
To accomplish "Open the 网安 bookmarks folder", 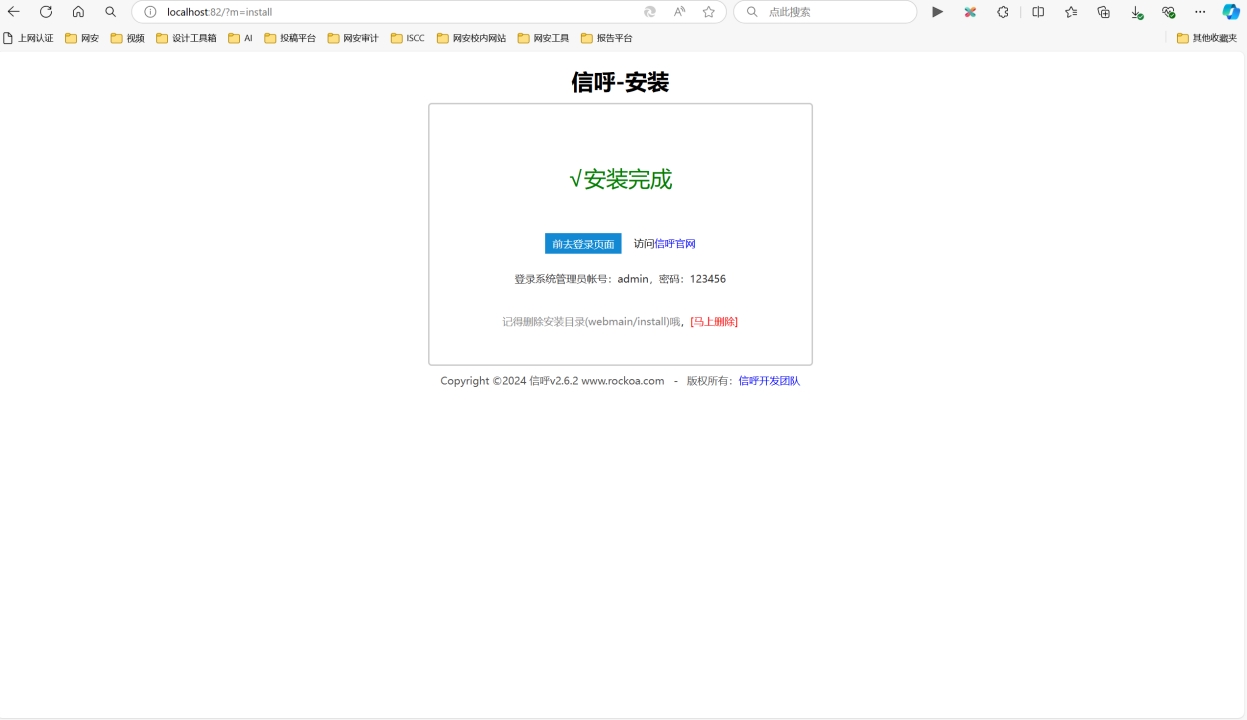I will (82, 38).
